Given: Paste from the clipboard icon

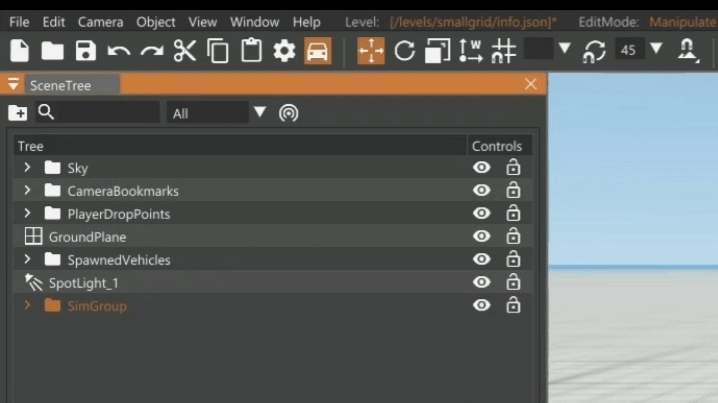Looking at the screenshot, I should [x=251, y=50].
